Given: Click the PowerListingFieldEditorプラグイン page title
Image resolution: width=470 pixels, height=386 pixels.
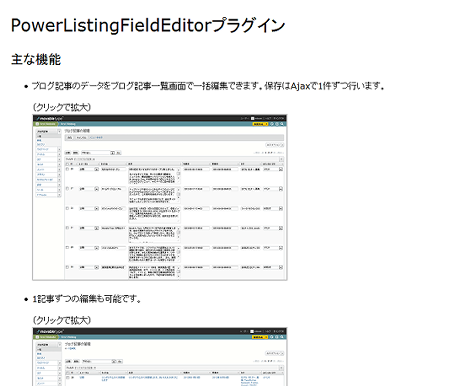Looking at the screenshot, I should click(x=148, y=25).
